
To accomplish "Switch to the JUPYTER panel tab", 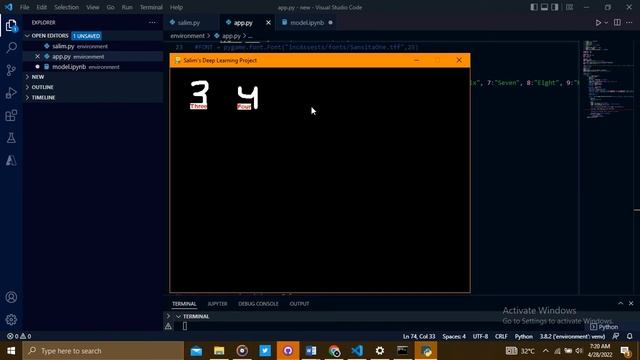I will click(218, 304).
